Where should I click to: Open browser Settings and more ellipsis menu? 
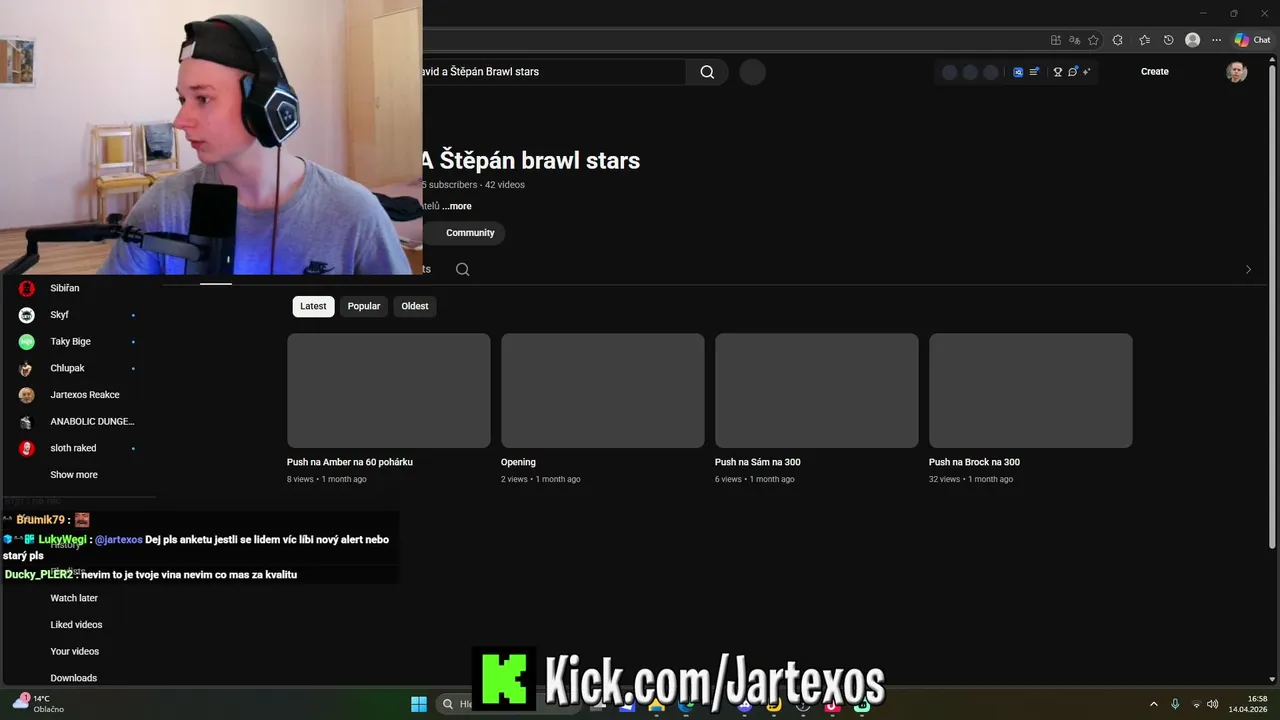click(x=1216, y=40)
